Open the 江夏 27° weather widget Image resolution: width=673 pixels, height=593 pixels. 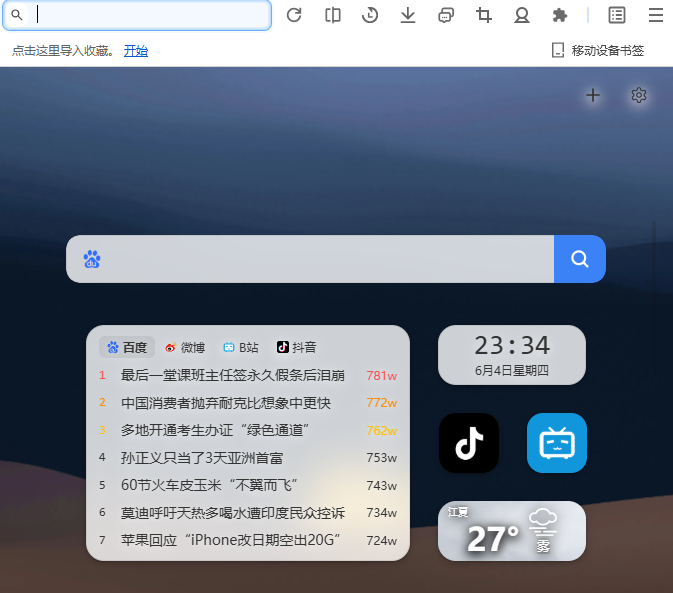[x=512, y=531]
